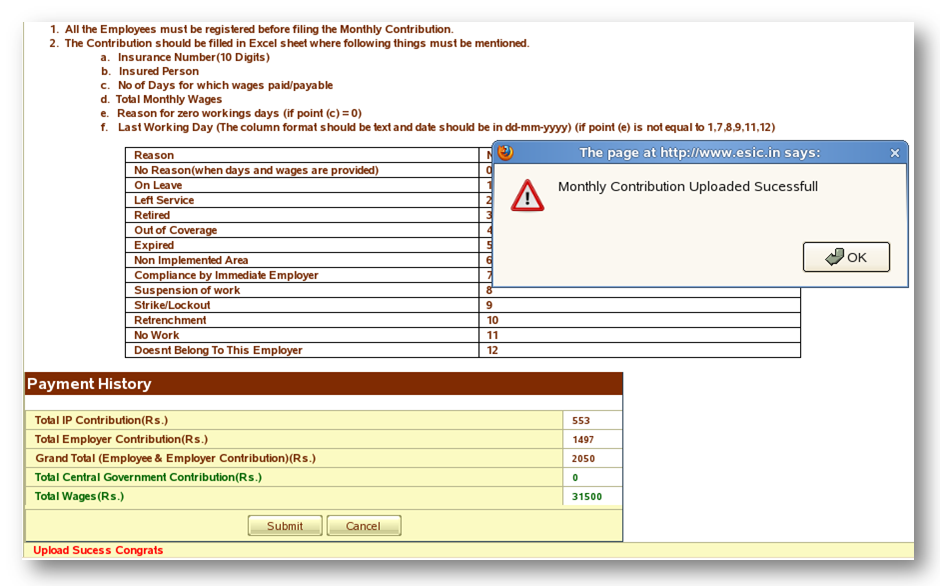Click the Upload Sucess Congrats message
The image size is (940, 586).
click(x=96, y=550)
